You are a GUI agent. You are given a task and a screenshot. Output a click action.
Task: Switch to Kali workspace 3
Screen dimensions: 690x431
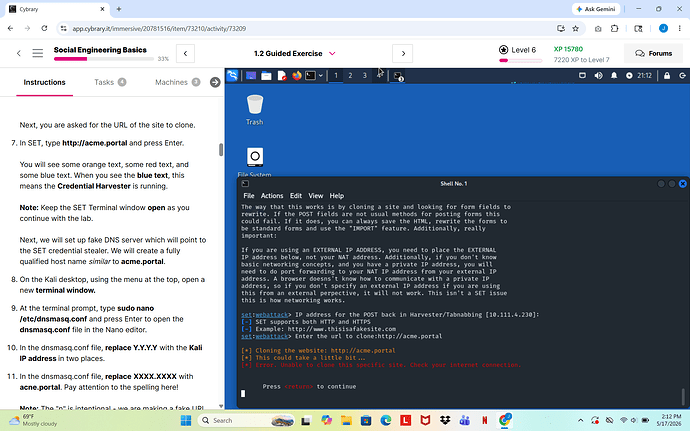pos(364,76)
